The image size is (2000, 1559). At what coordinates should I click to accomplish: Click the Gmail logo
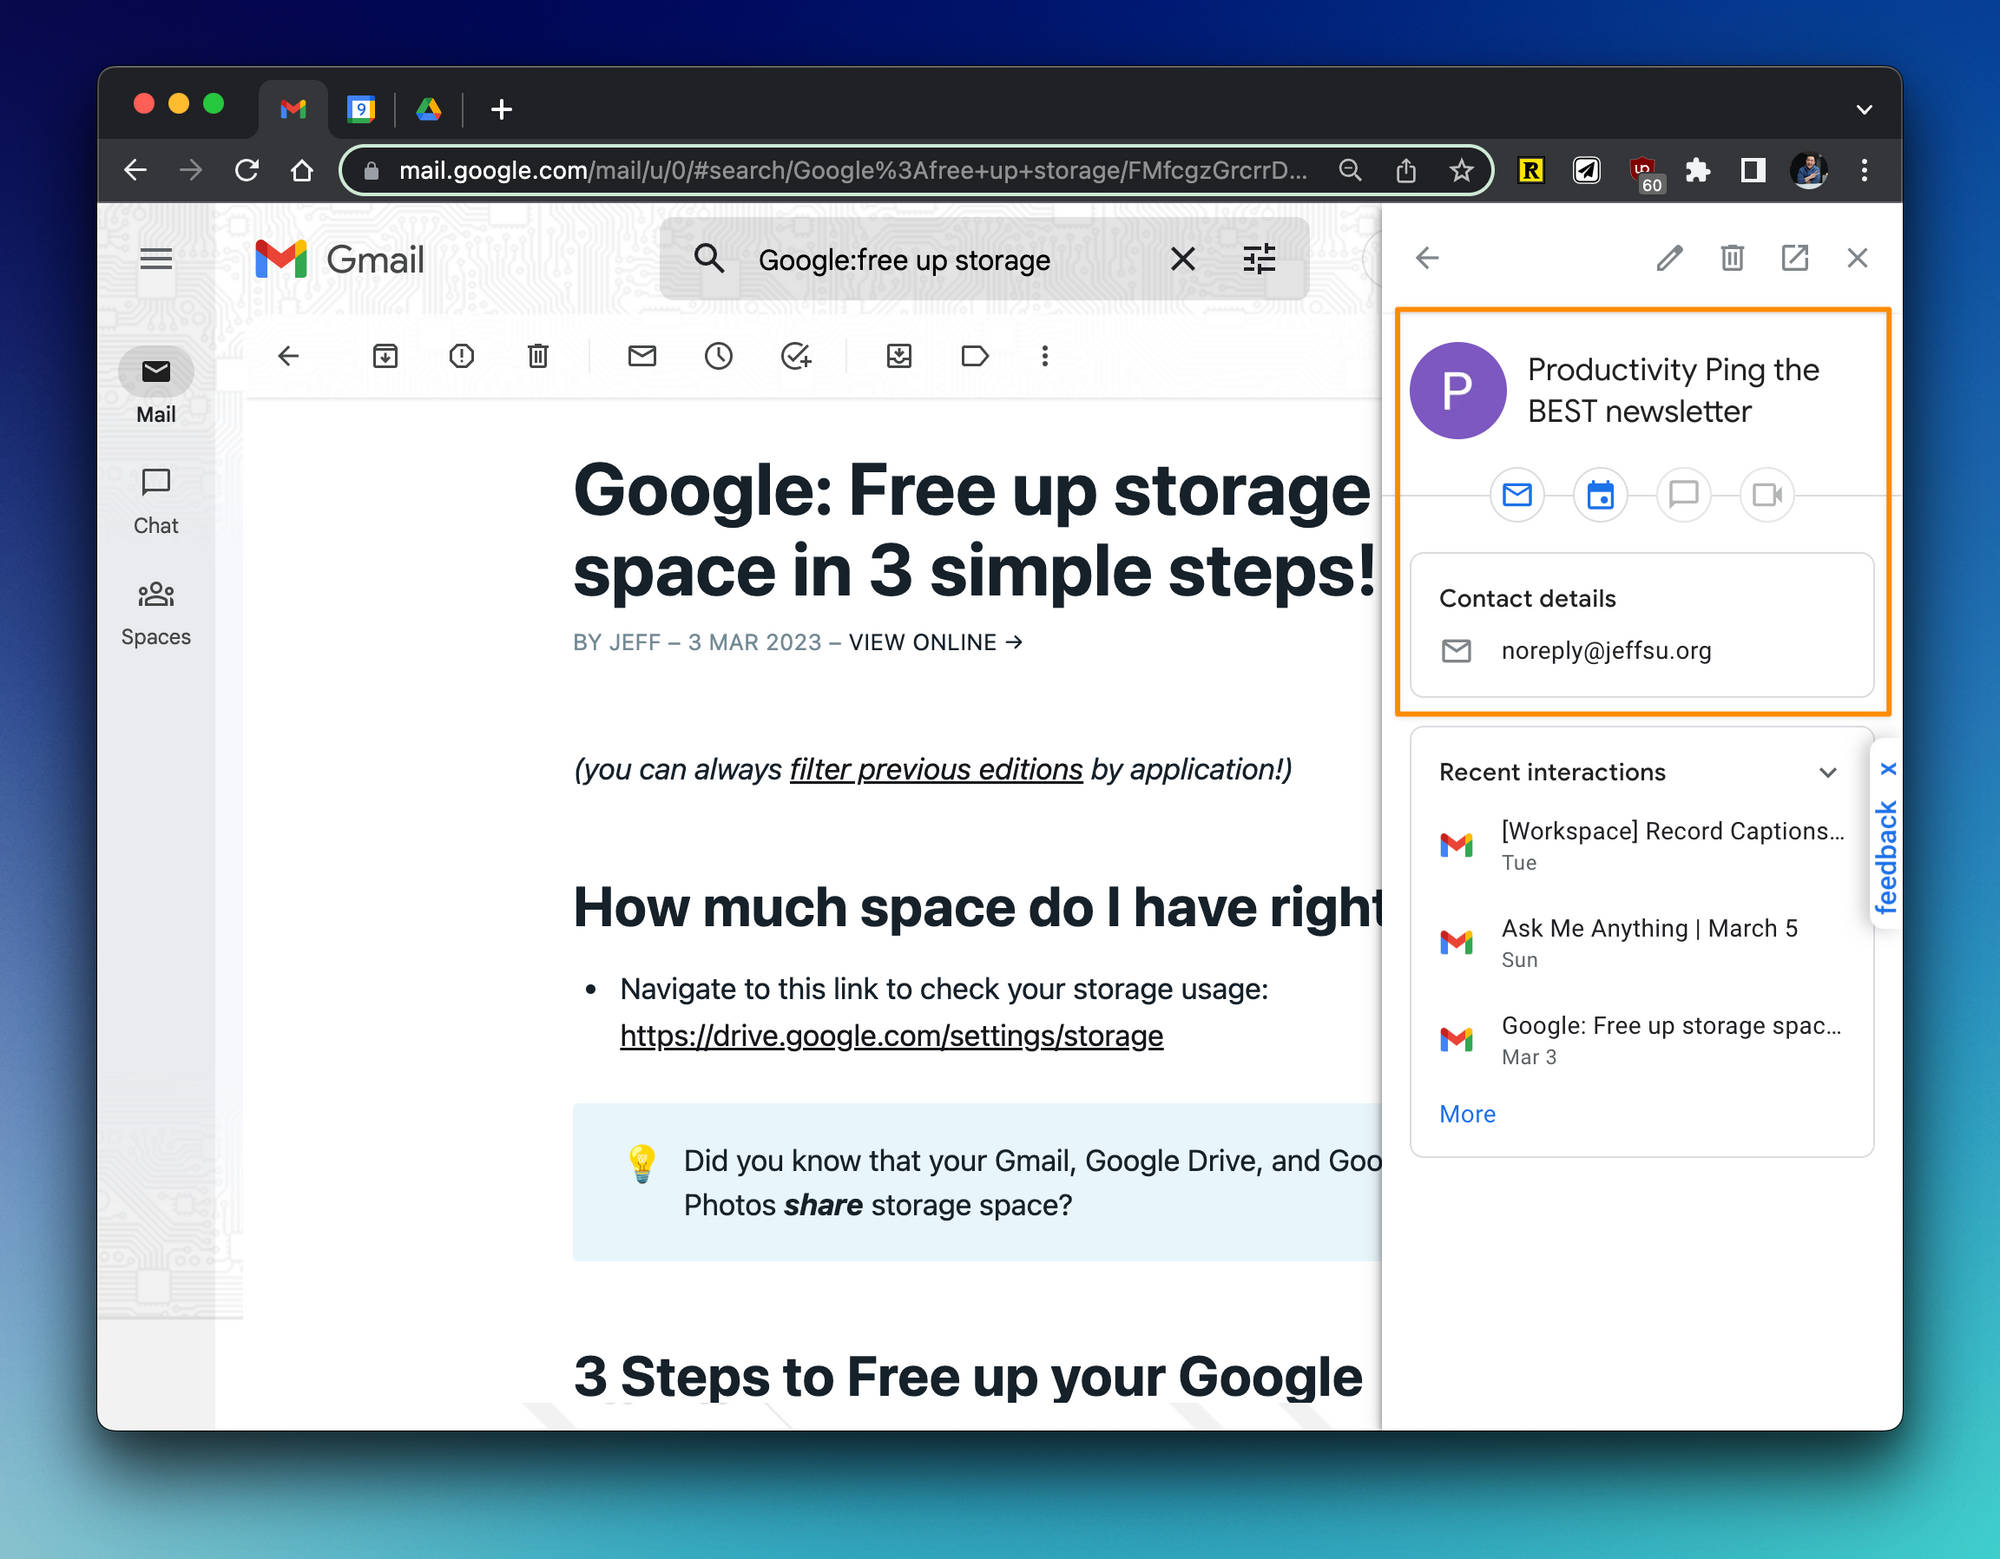pos(340,259)
